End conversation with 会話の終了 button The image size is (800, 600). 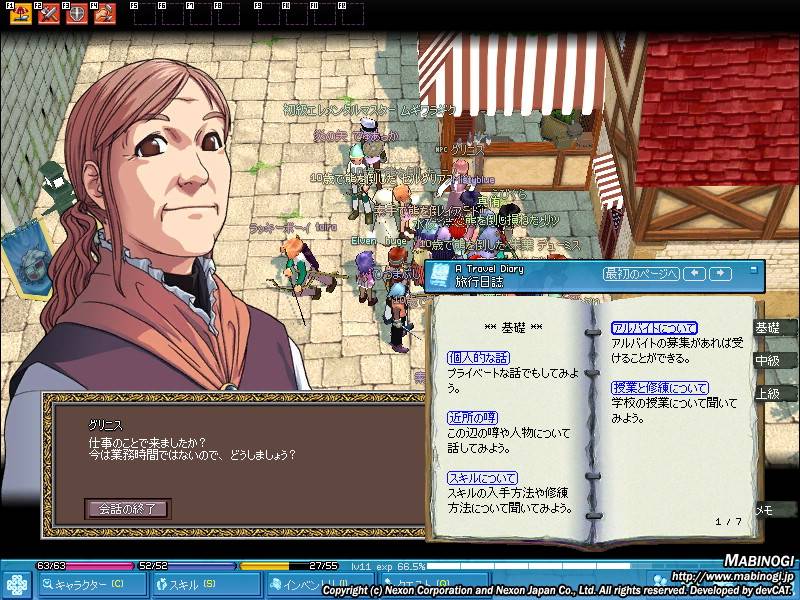pos(128,509)
